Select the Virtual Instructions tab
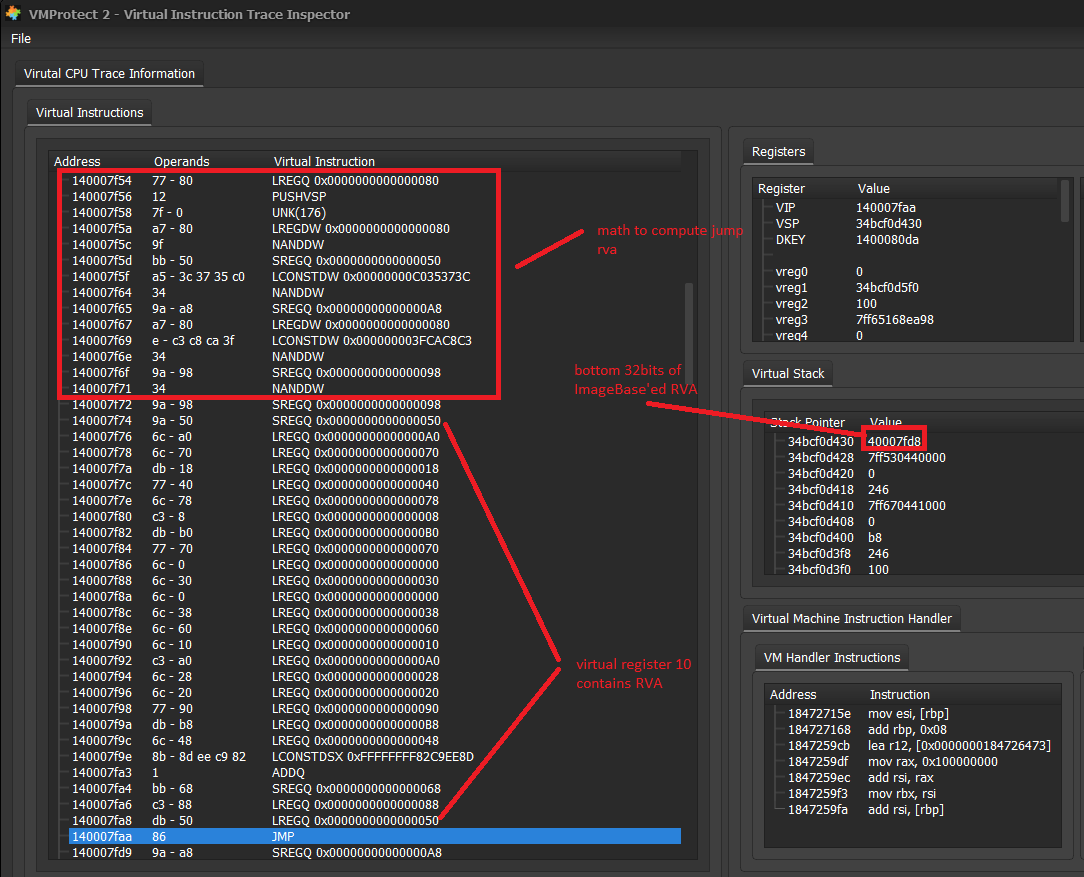The width and height of the screenshot is (1084, 877). tap(89, 113)
